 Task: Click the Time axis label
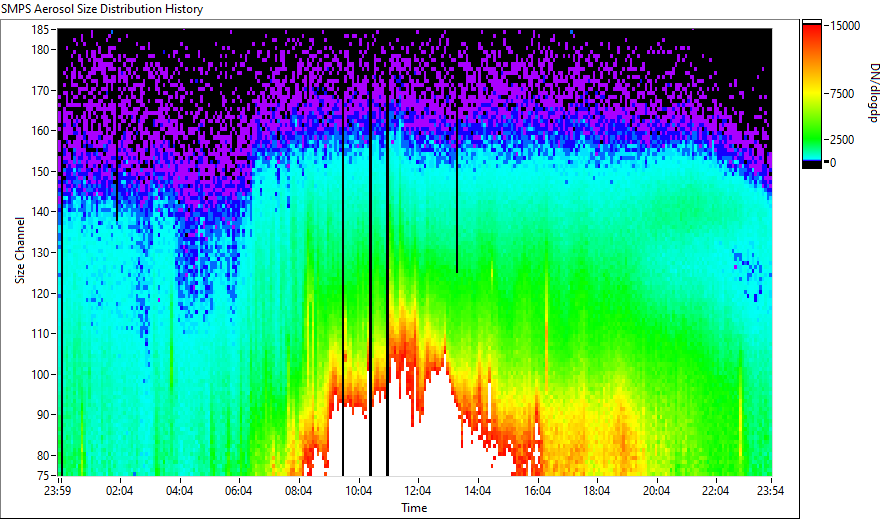(414, 508)
